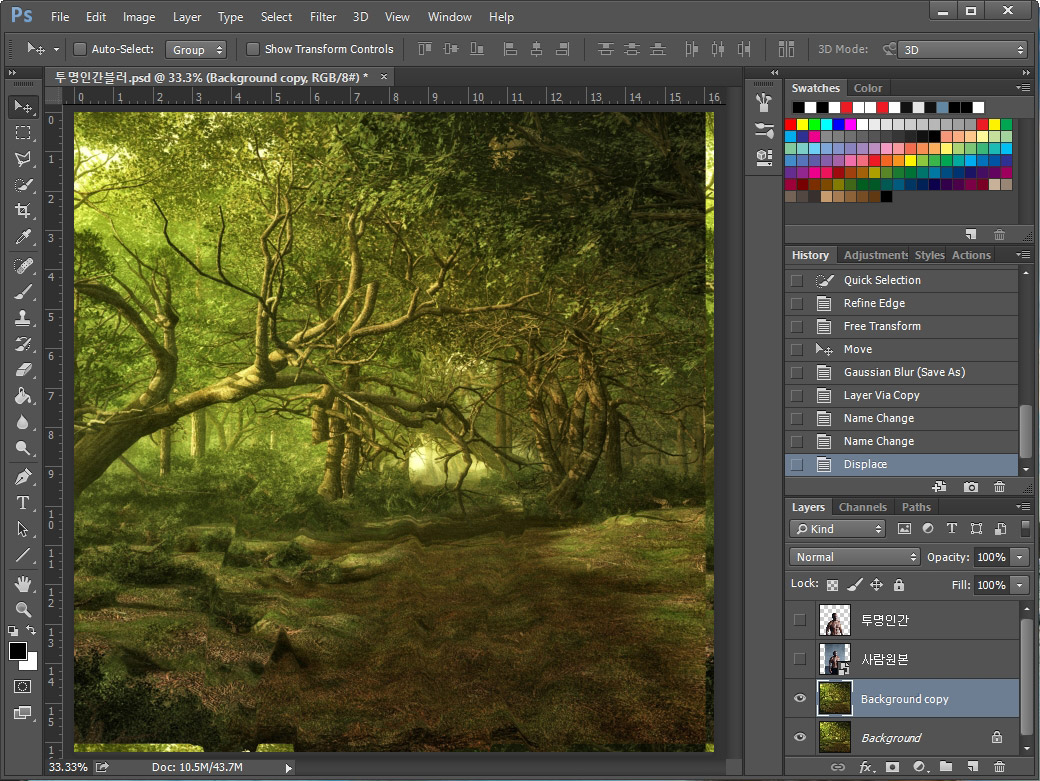
Task: Open the Filter menu
Action: [322, 17]
